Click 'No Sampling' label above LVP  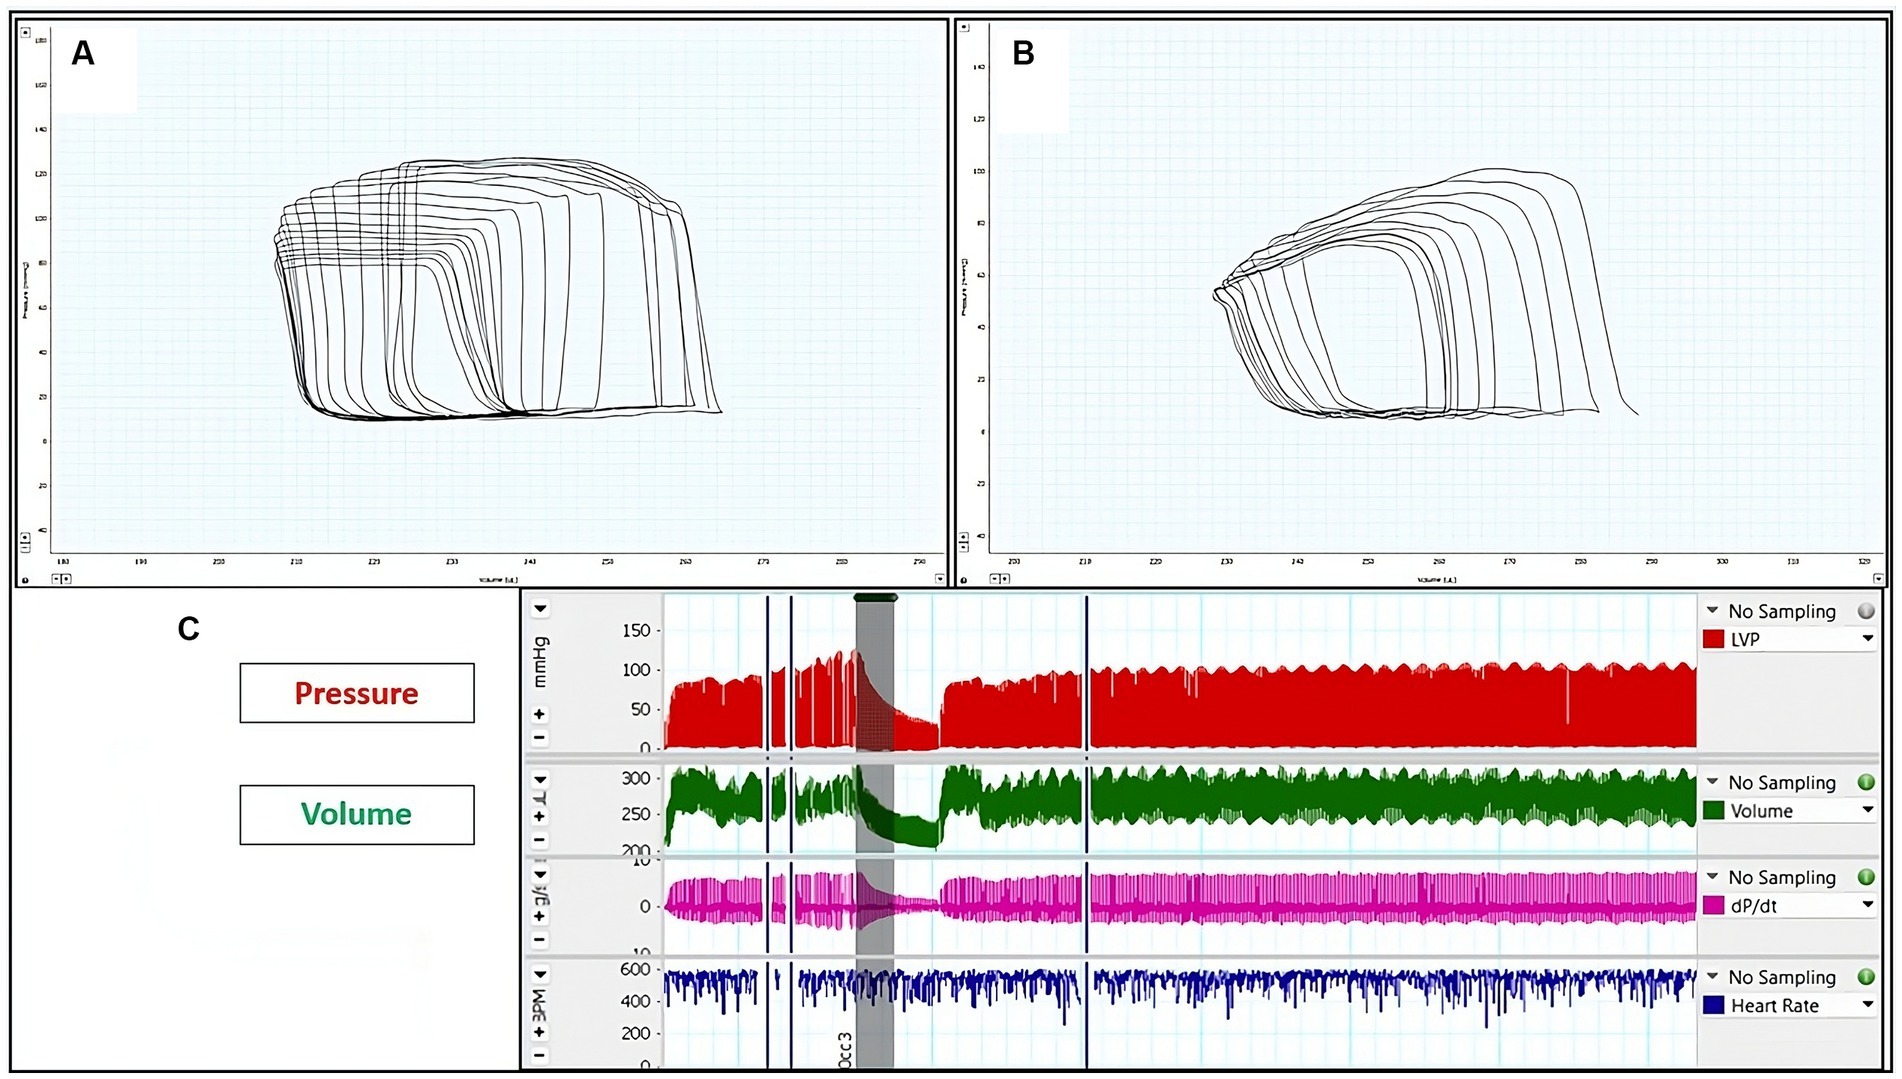(x=1782, y=611)
